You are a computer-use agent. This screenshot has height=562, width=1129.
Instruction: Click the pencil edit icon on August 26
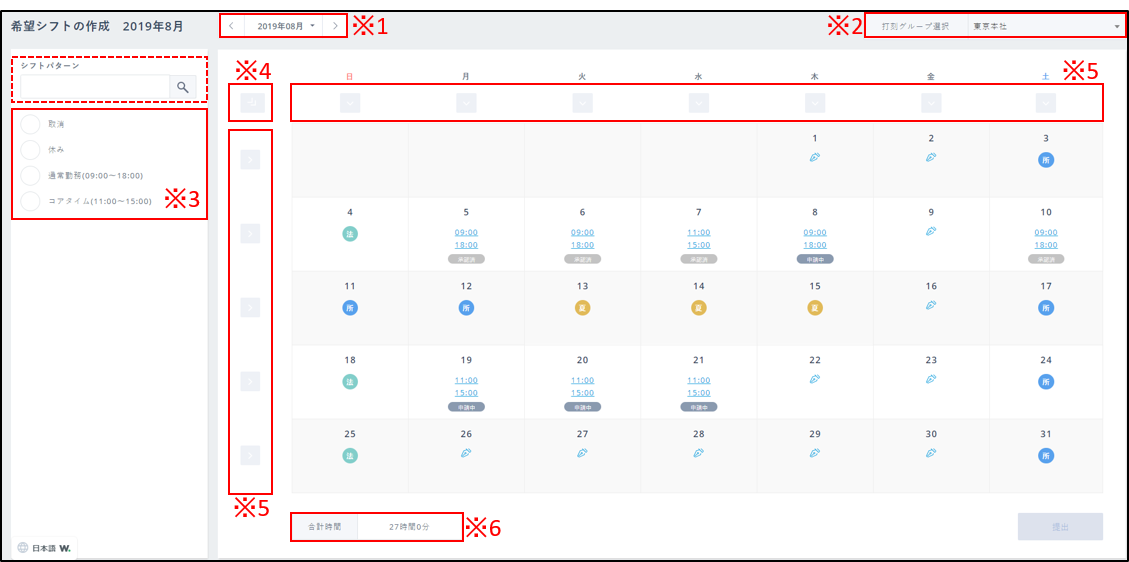point(466,453)
